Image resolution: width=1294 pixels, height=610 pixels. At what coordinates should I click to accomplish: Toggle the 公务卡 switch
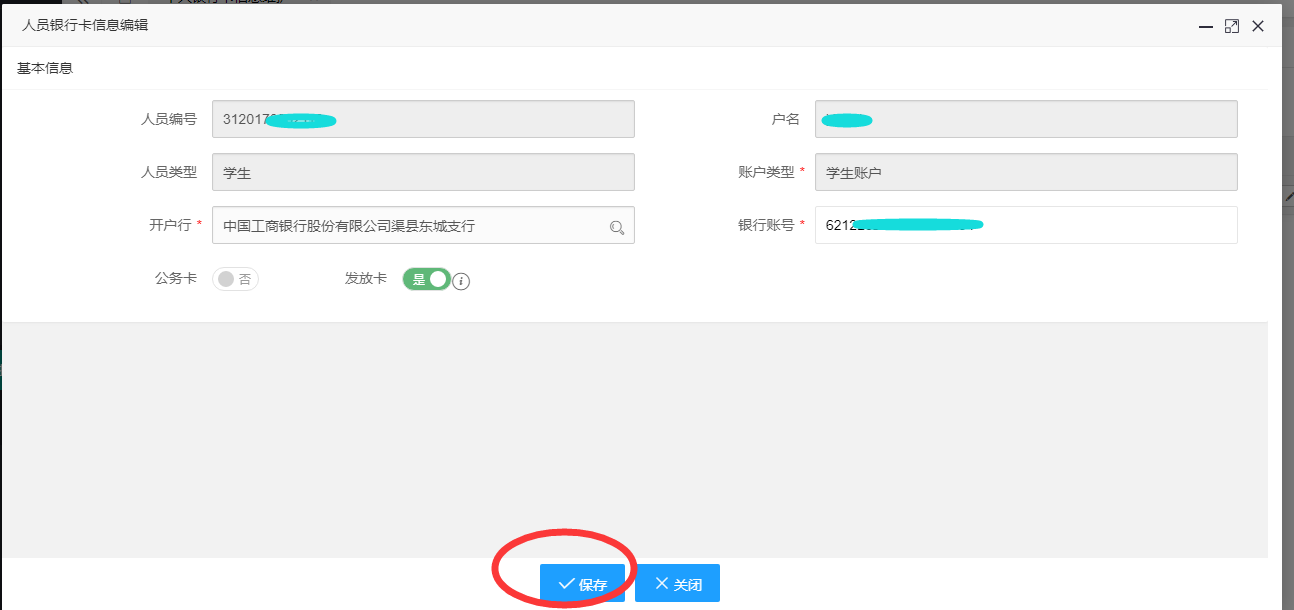coord(235,280)
